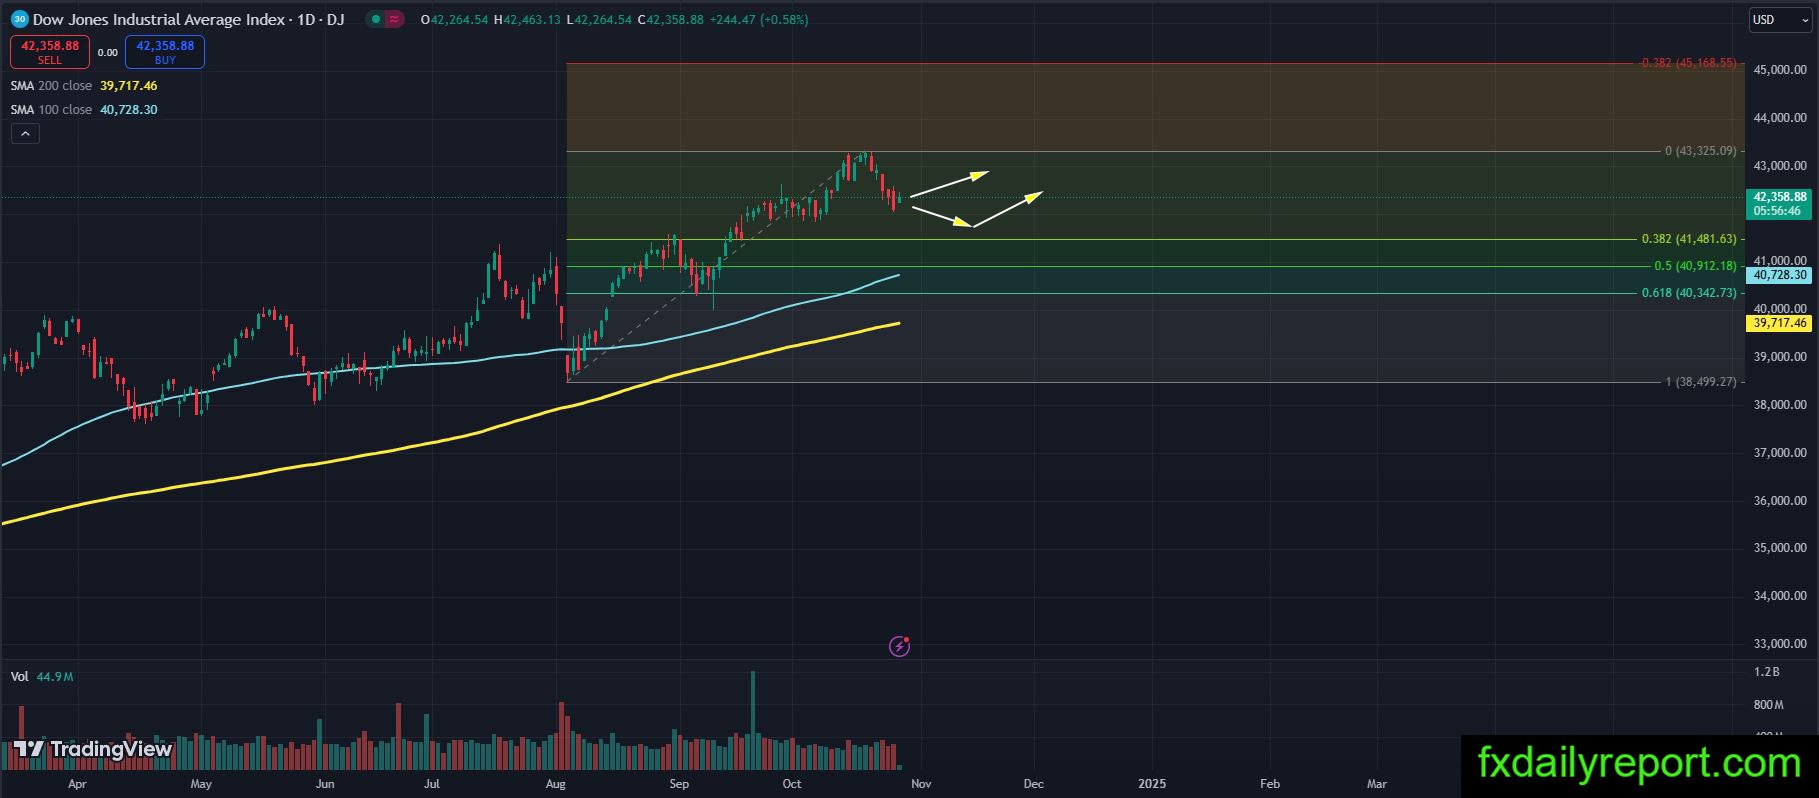The width and height of the screenshot is (1819, 798).
Task: Click the Sep label on time axis
Action: tap(679, 784)
